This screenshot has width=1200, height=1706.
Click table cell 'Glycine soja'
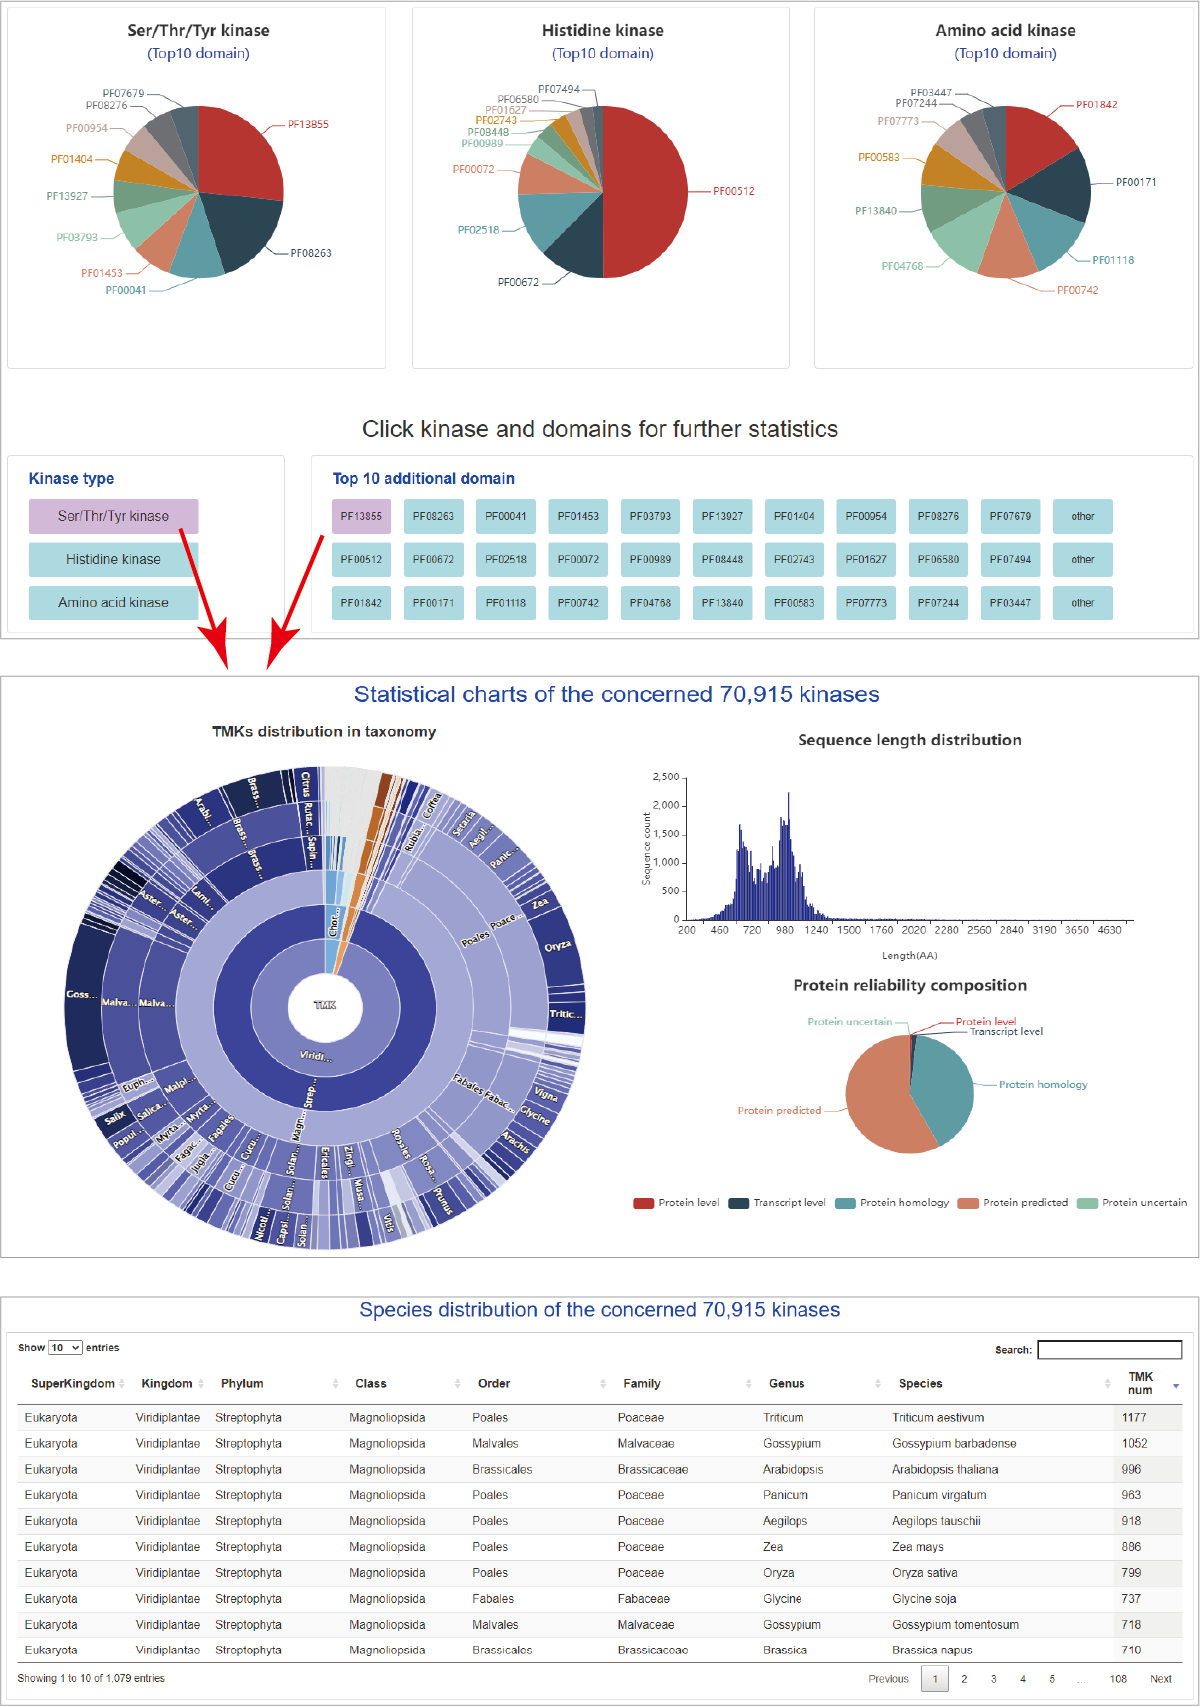pos(924,1599)
